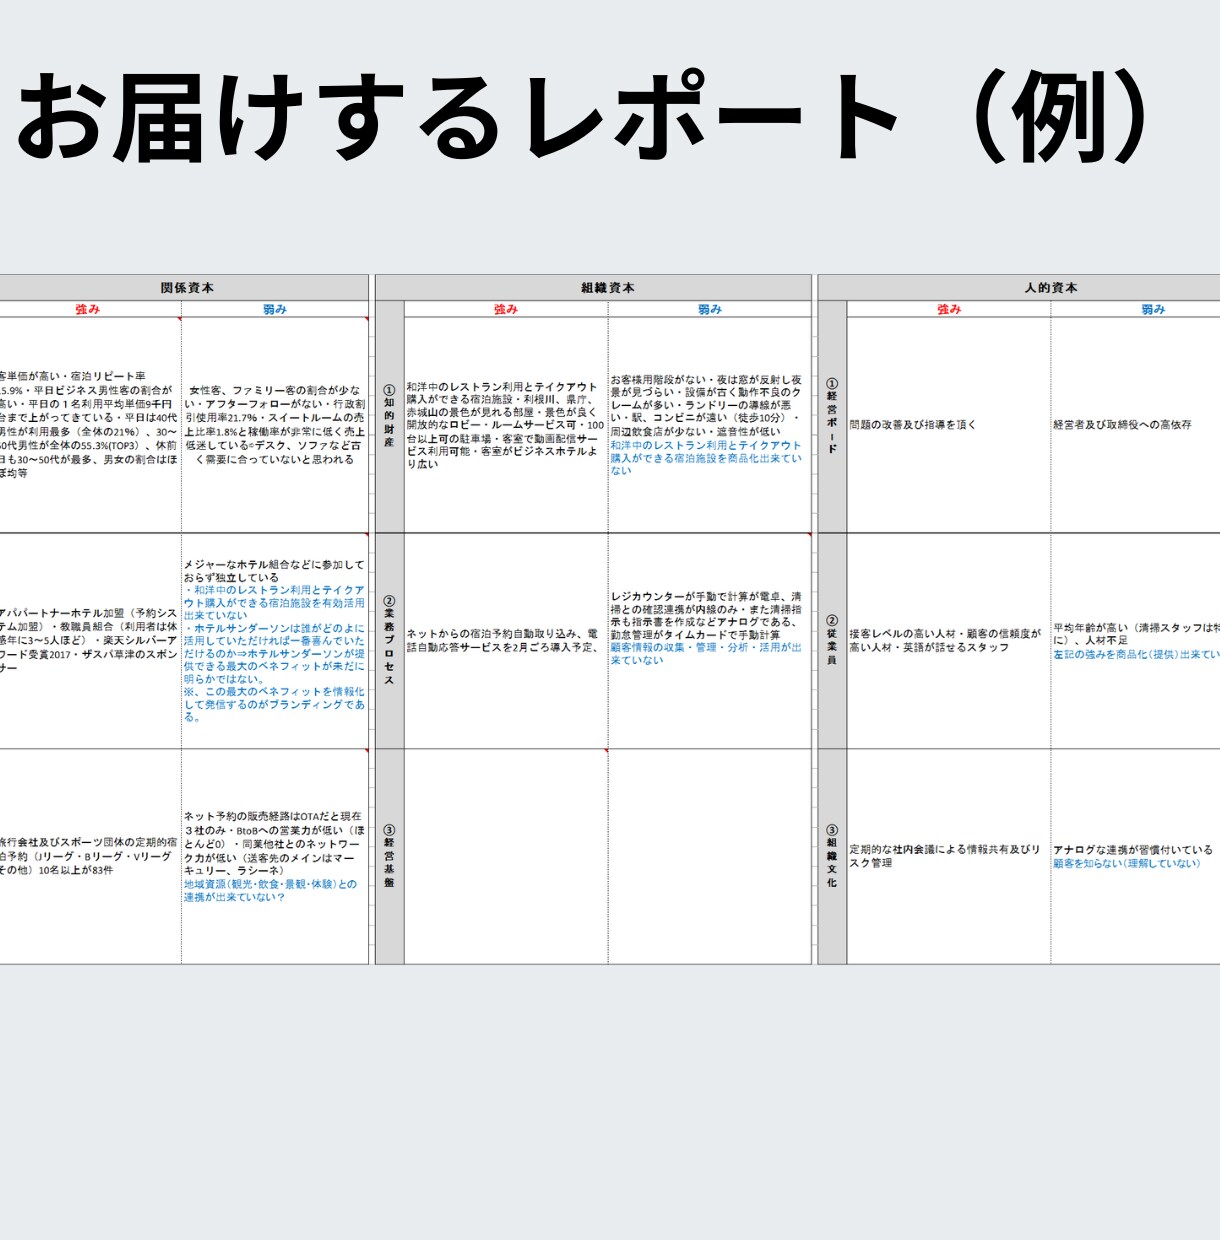The image size is (1220, 1240).
Task: Click cell starting ネット予約の販売経路はOTAだと
Action: [275, 857]
